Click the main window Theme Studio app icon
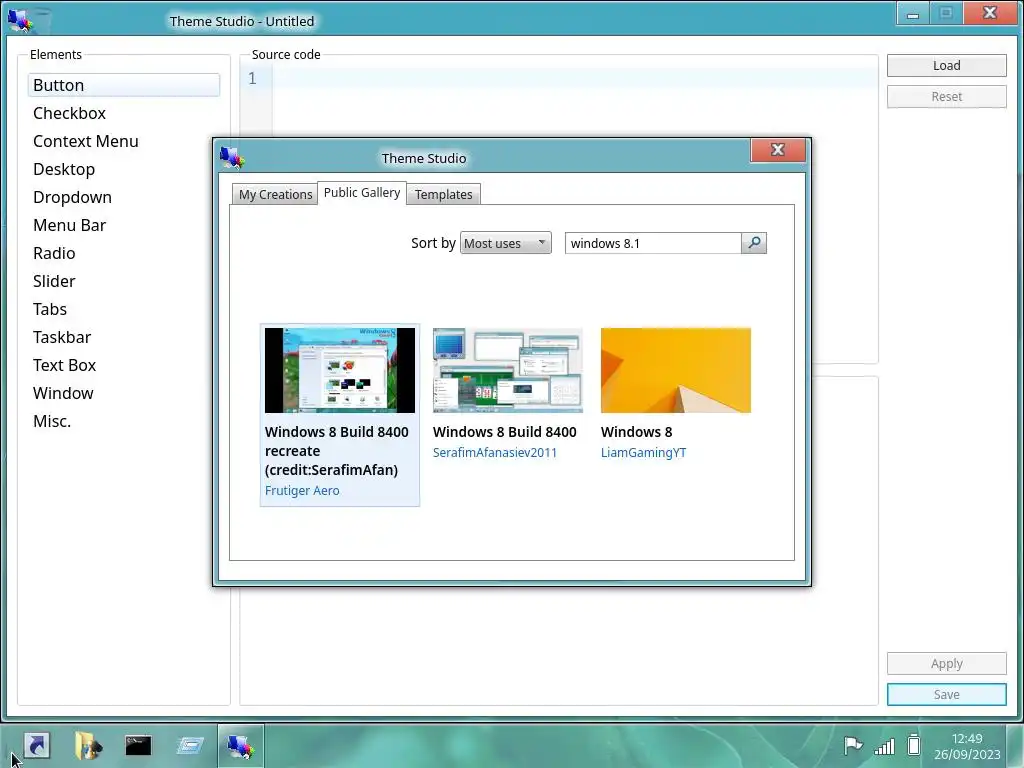This screenshot has width=1024, height=768. (20, 21)
